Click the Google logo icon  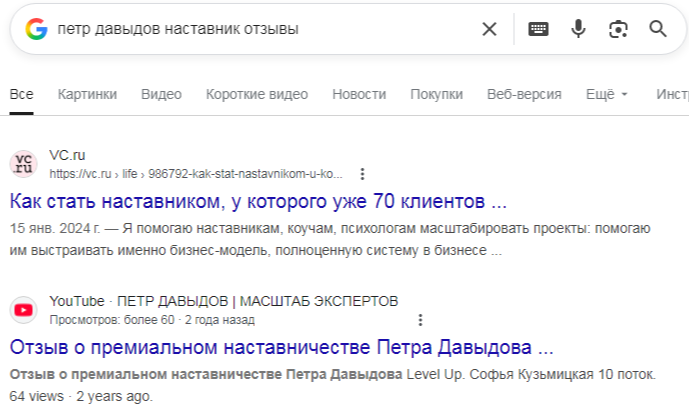(x=36, y=29)
